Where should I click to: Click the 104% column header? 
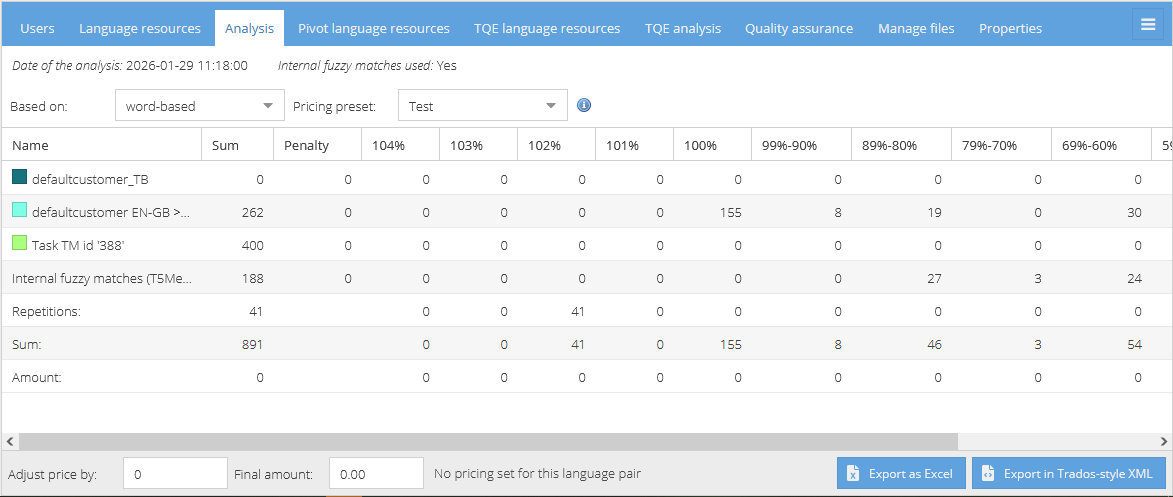[400, 144]
